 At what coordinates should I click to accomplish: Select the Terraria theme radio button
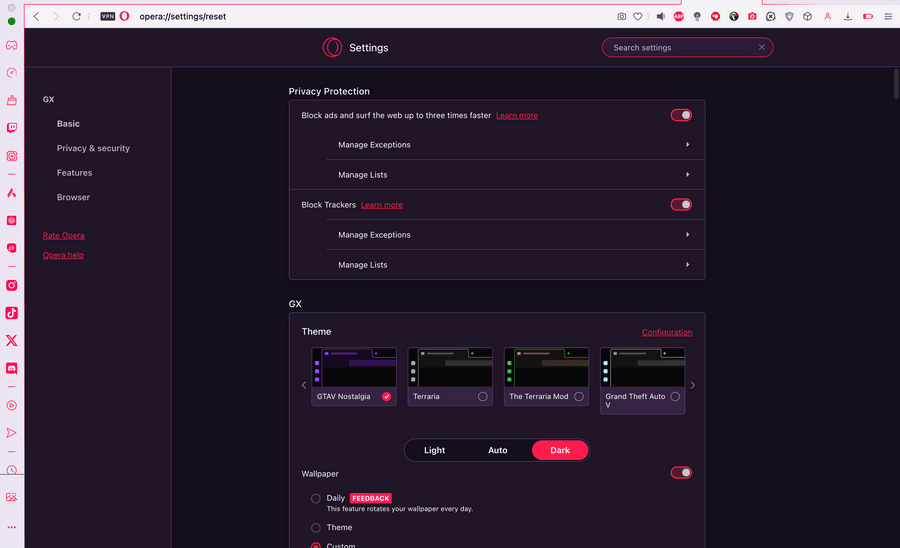[483, 397]
